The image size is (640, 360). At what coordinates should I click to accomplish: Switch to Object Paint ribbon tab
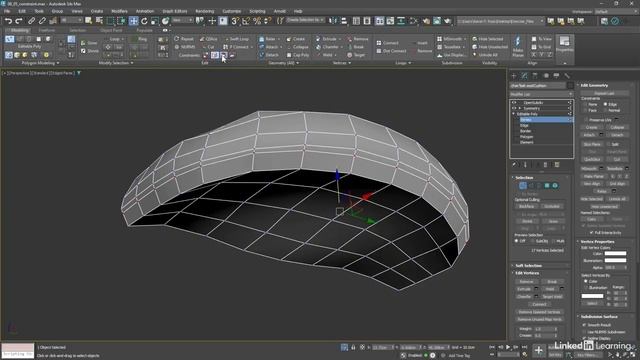[111, 30]
